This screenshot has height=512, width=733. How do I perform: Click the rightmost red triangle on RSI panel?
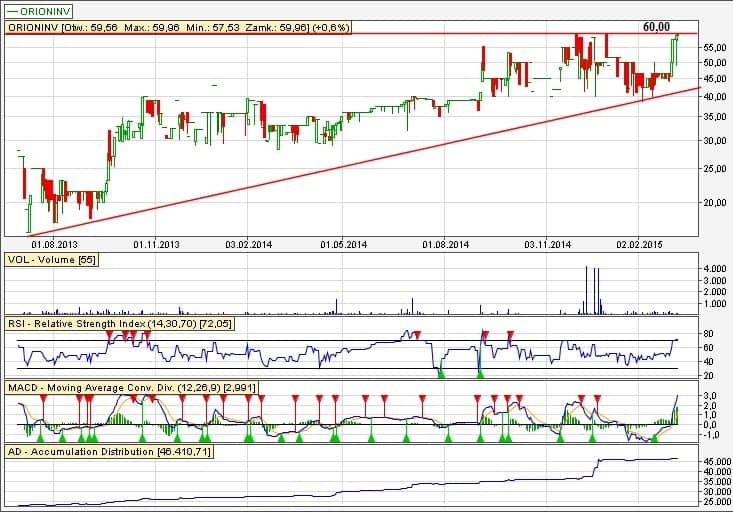point(510,333)
